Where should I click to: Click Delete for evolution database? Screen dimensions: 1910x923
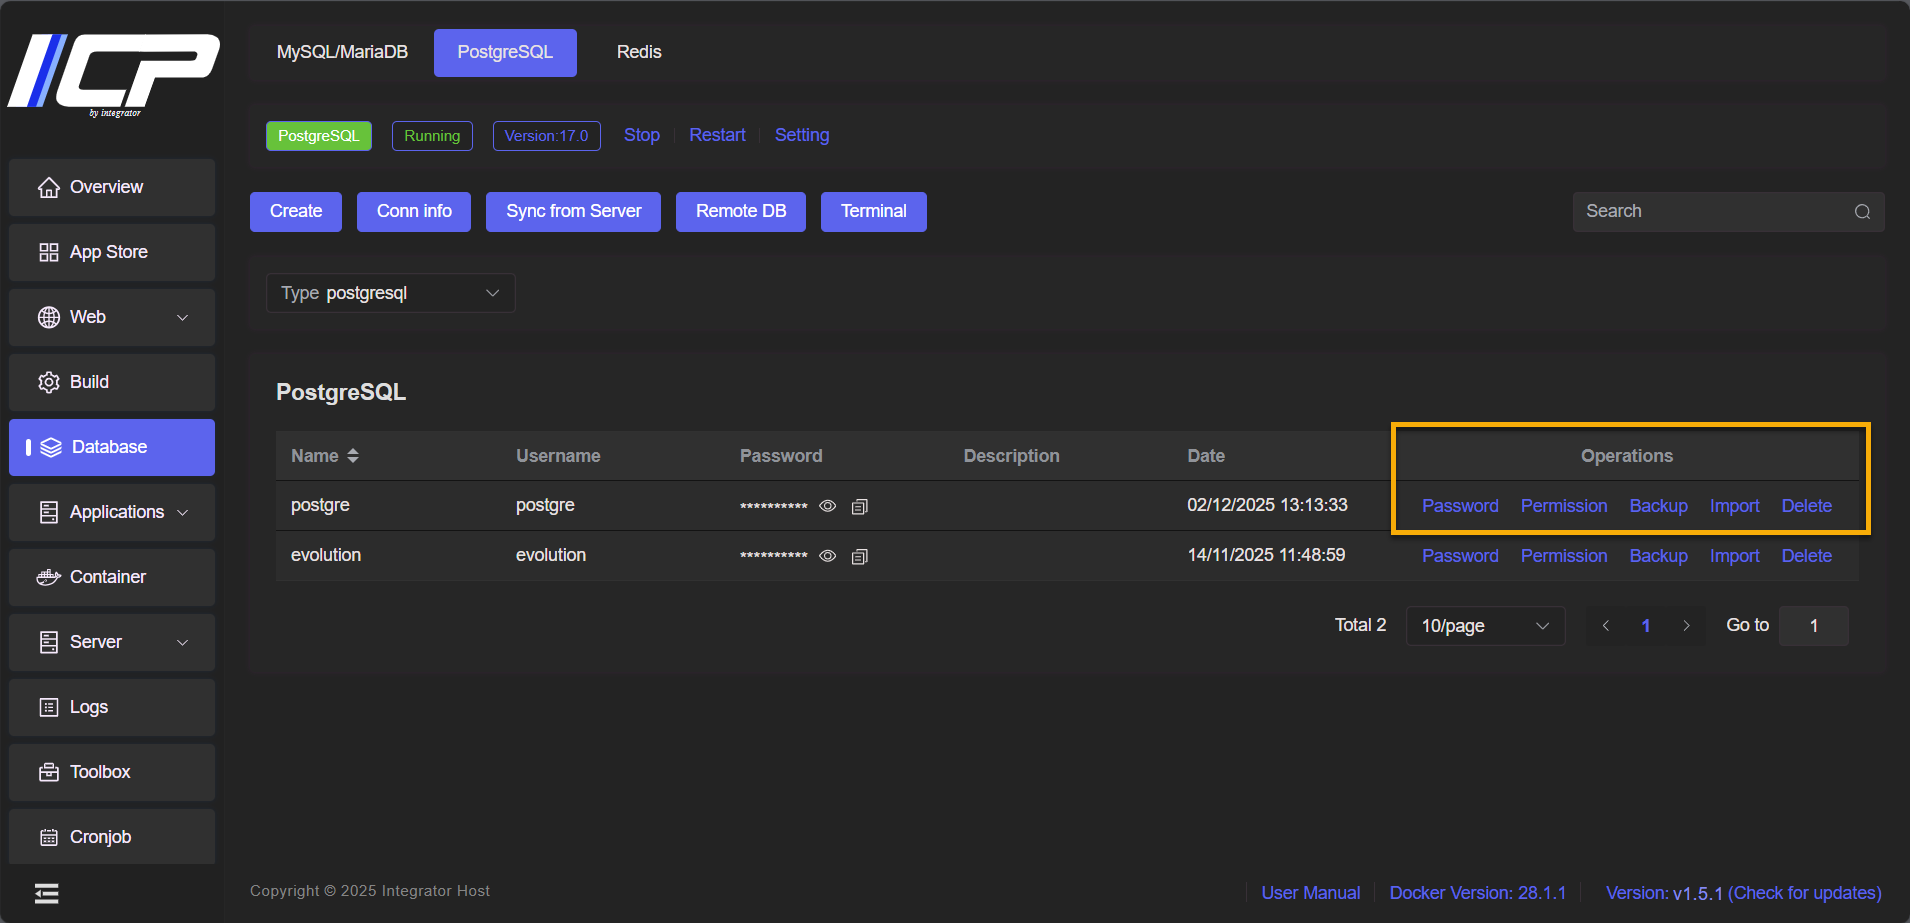1806,556
